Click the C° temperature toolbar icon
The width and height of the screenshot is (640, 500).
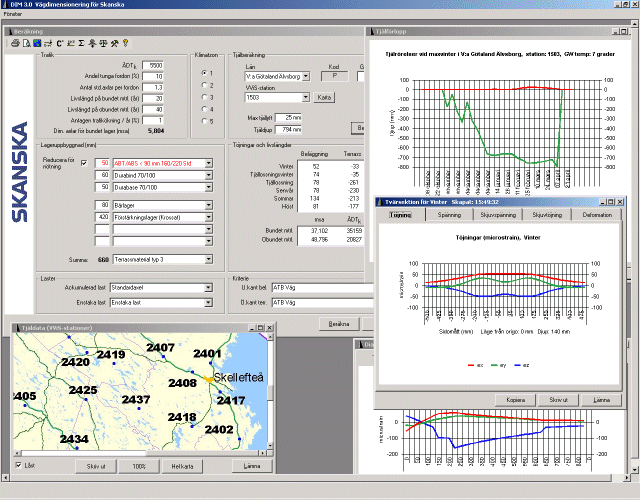[59, 43]
